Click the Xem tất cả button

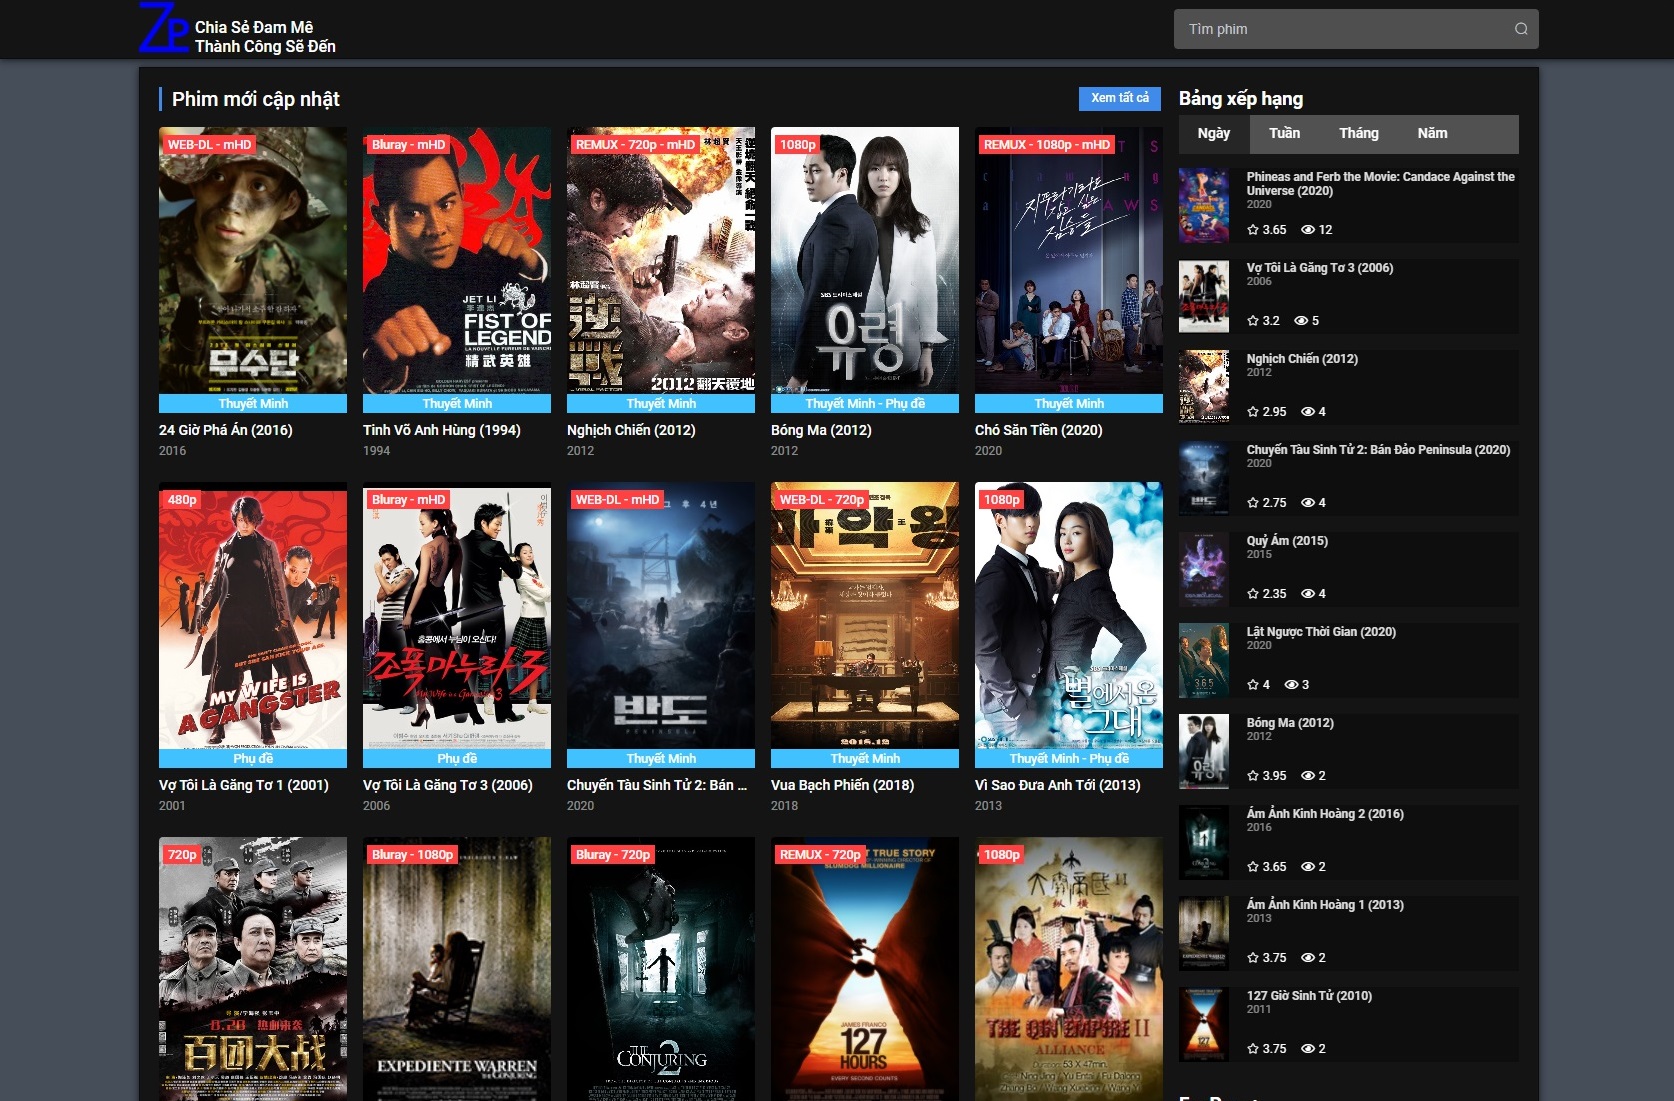[1120, 98]
